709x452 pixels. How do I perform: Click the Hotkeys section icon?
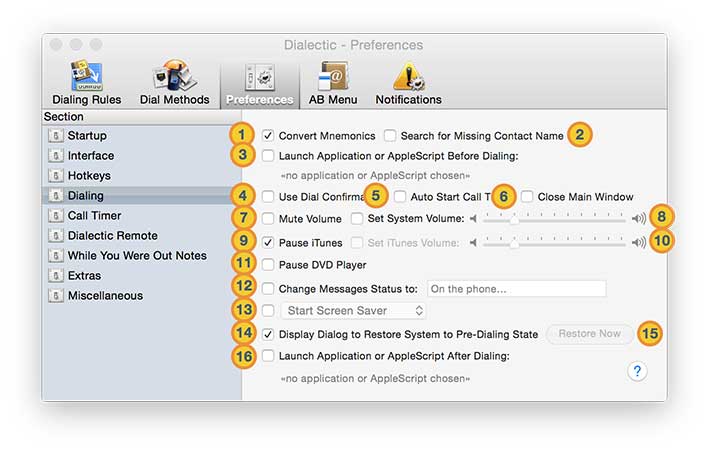56,175
